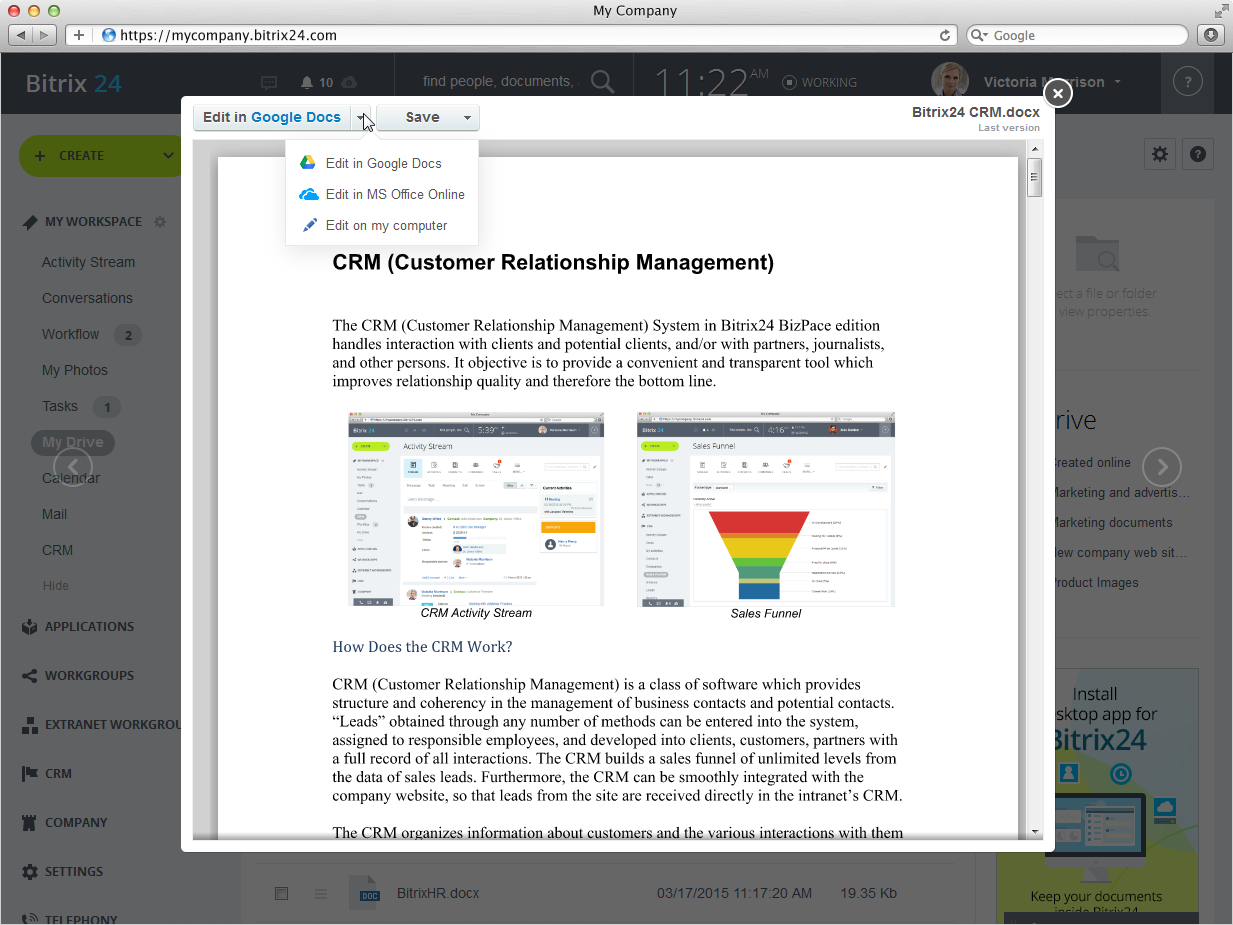The width and height of the screenshot is (1233, 925).
Task: Click the drive help question icon
Action: [1198, 154]
